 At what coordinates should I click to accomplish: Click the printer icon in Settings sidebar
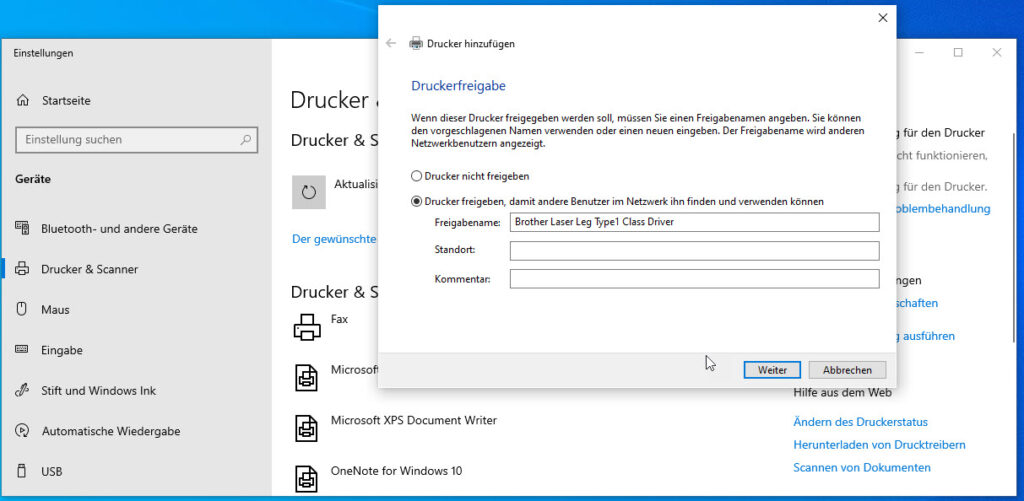coord(22,268)
